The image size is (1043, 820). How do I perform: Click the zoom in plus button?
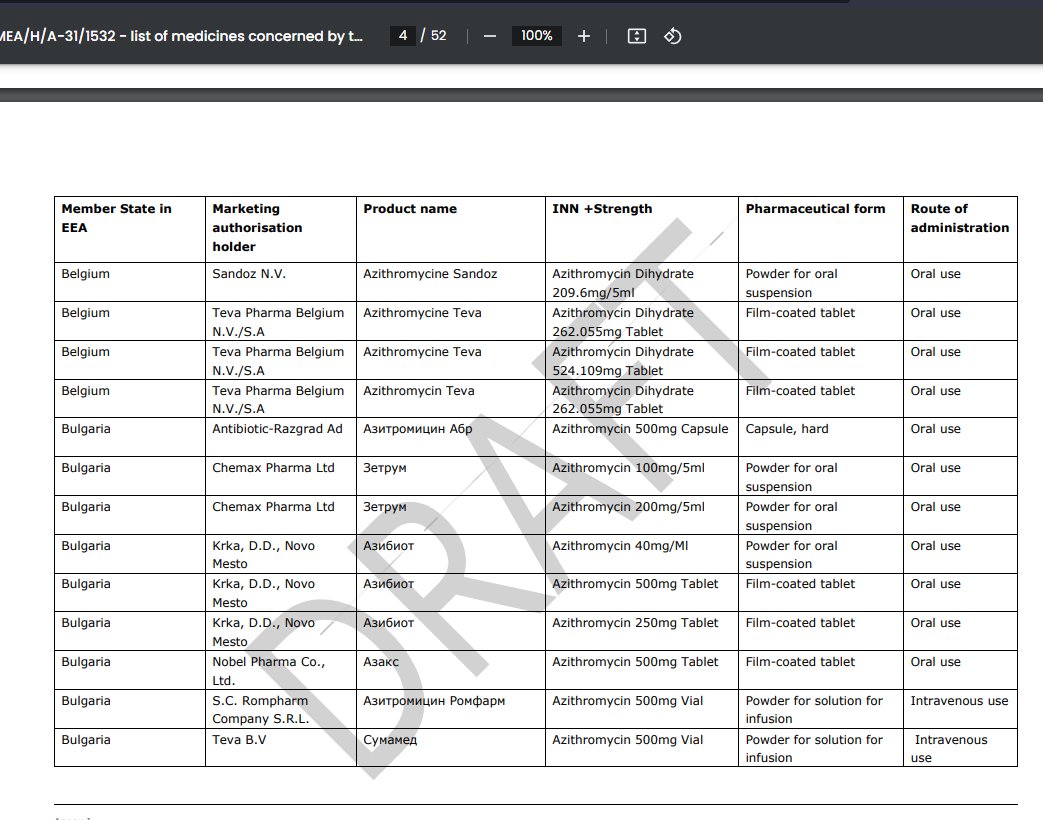(584, 36)
